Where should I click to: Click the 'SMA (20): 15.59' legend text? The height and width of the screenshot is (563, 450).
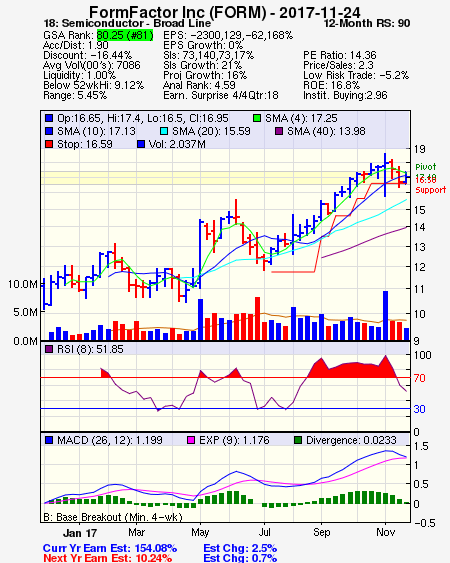click(x=211, y=131)
